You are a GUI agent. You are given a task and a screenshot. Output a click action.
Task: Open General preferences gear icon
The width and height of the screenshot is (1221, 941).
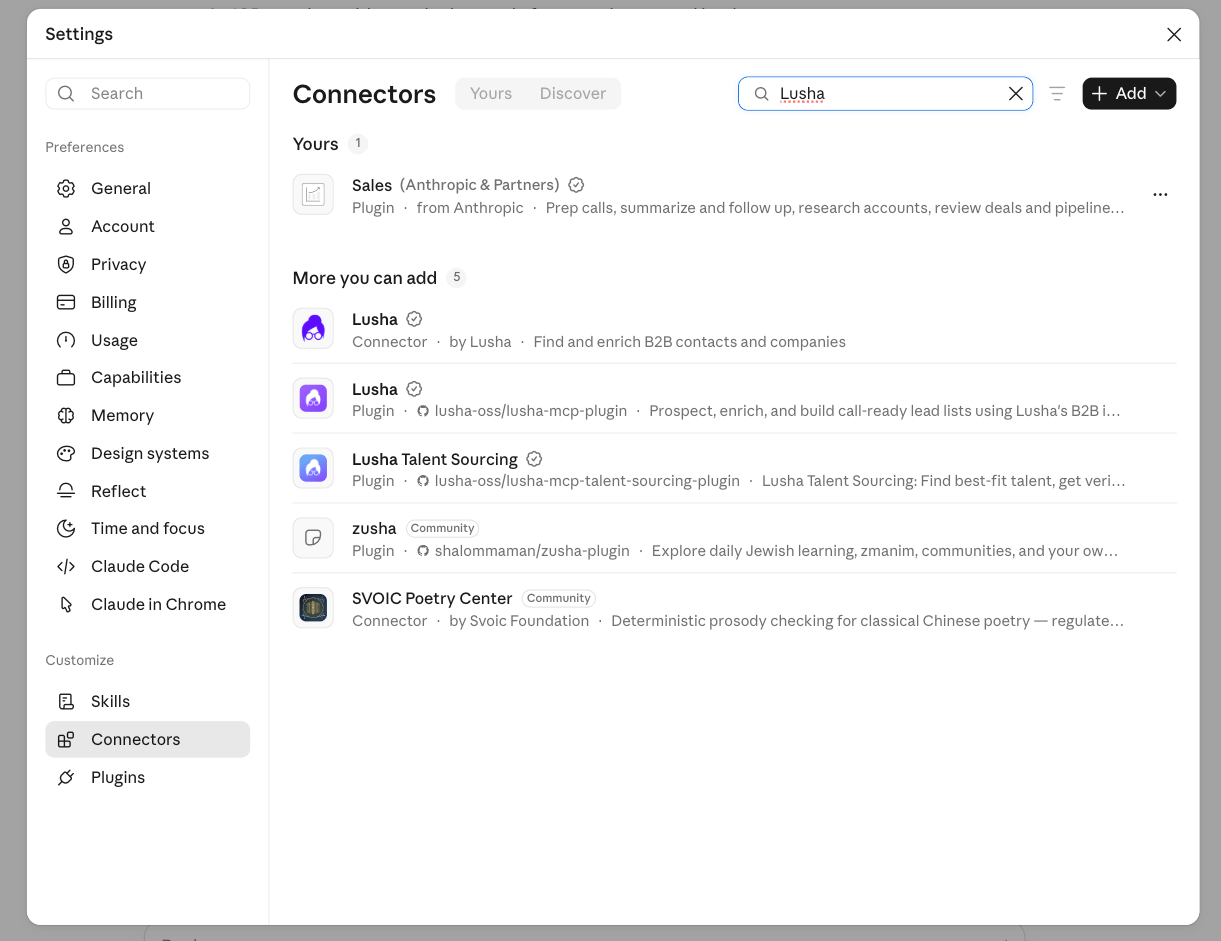66,188
